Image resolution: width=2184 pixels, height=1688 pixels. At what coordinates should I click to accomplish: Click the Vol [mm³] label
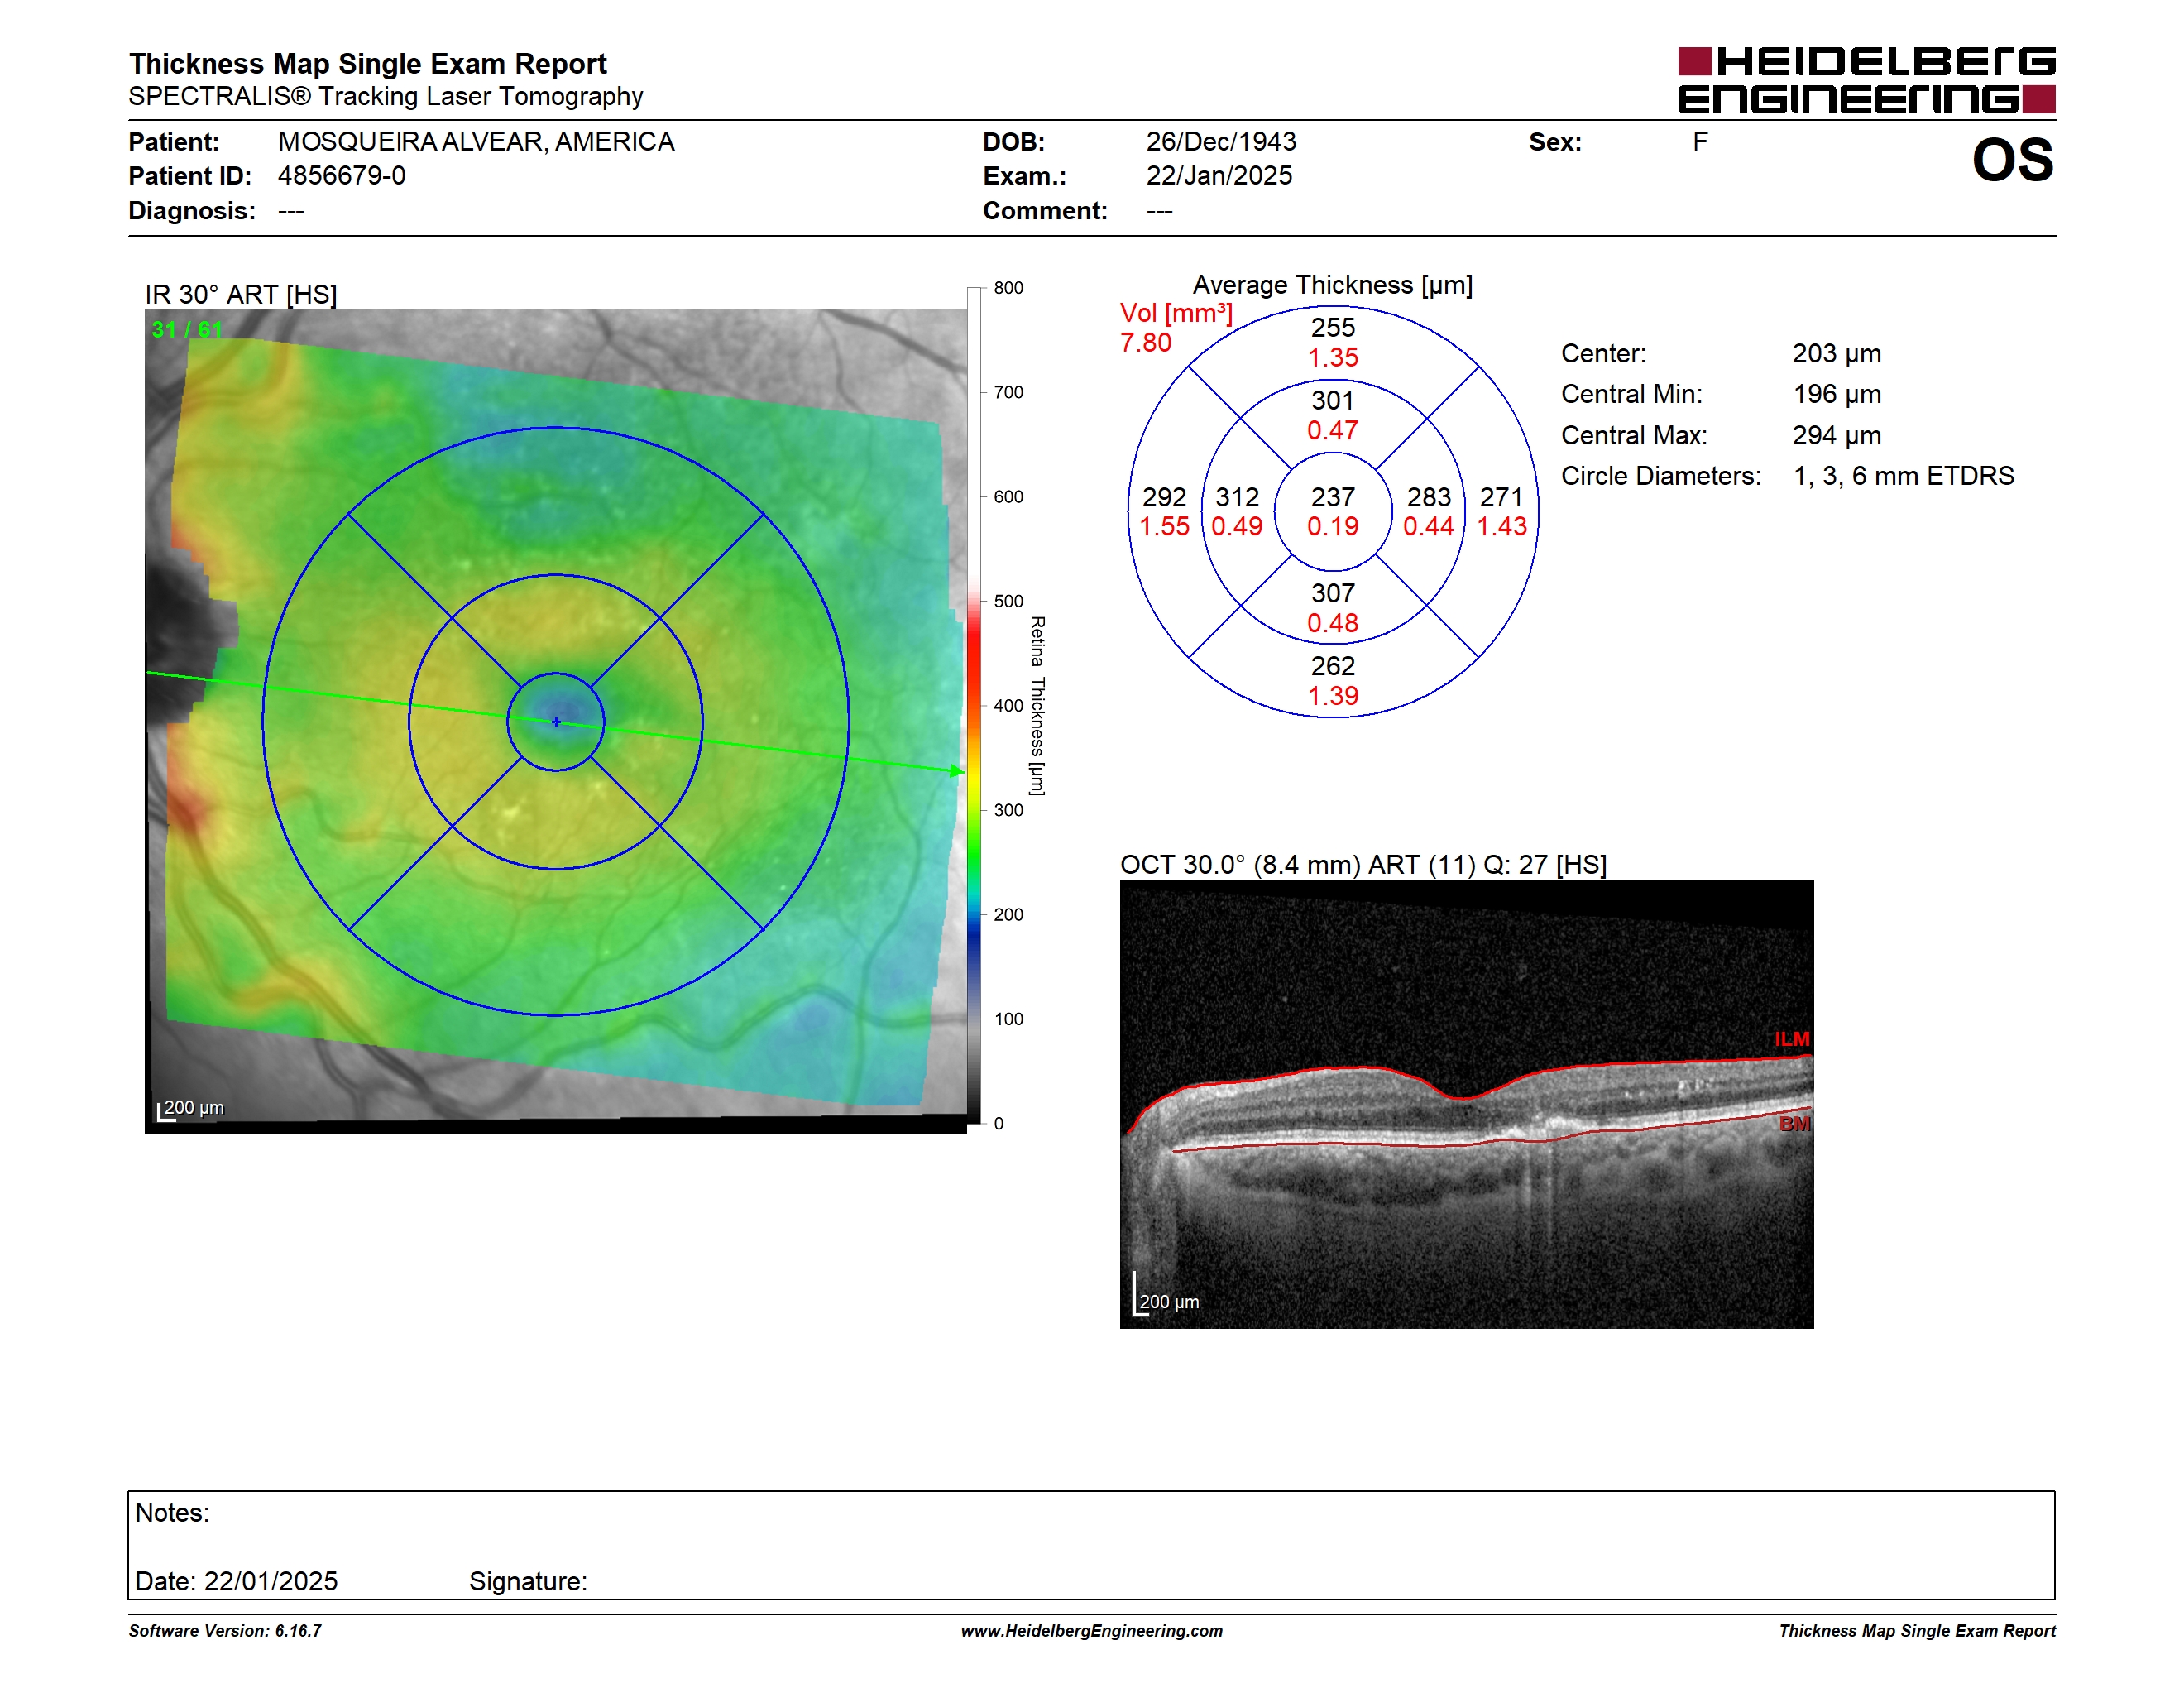[1177, 313]
